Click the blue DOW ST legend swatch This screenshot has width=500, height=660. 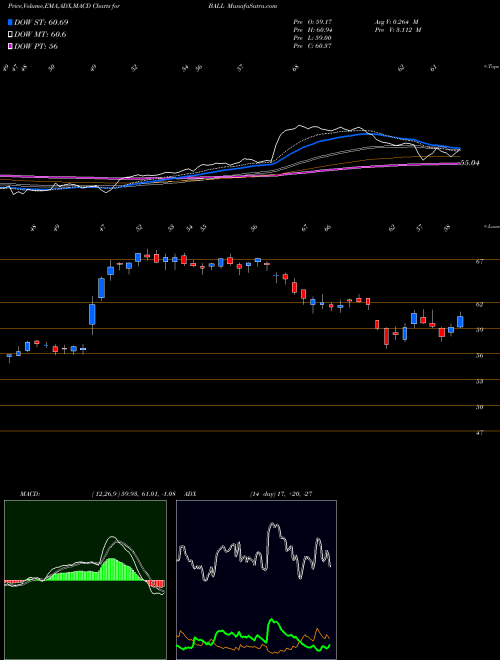click(10, 22)
